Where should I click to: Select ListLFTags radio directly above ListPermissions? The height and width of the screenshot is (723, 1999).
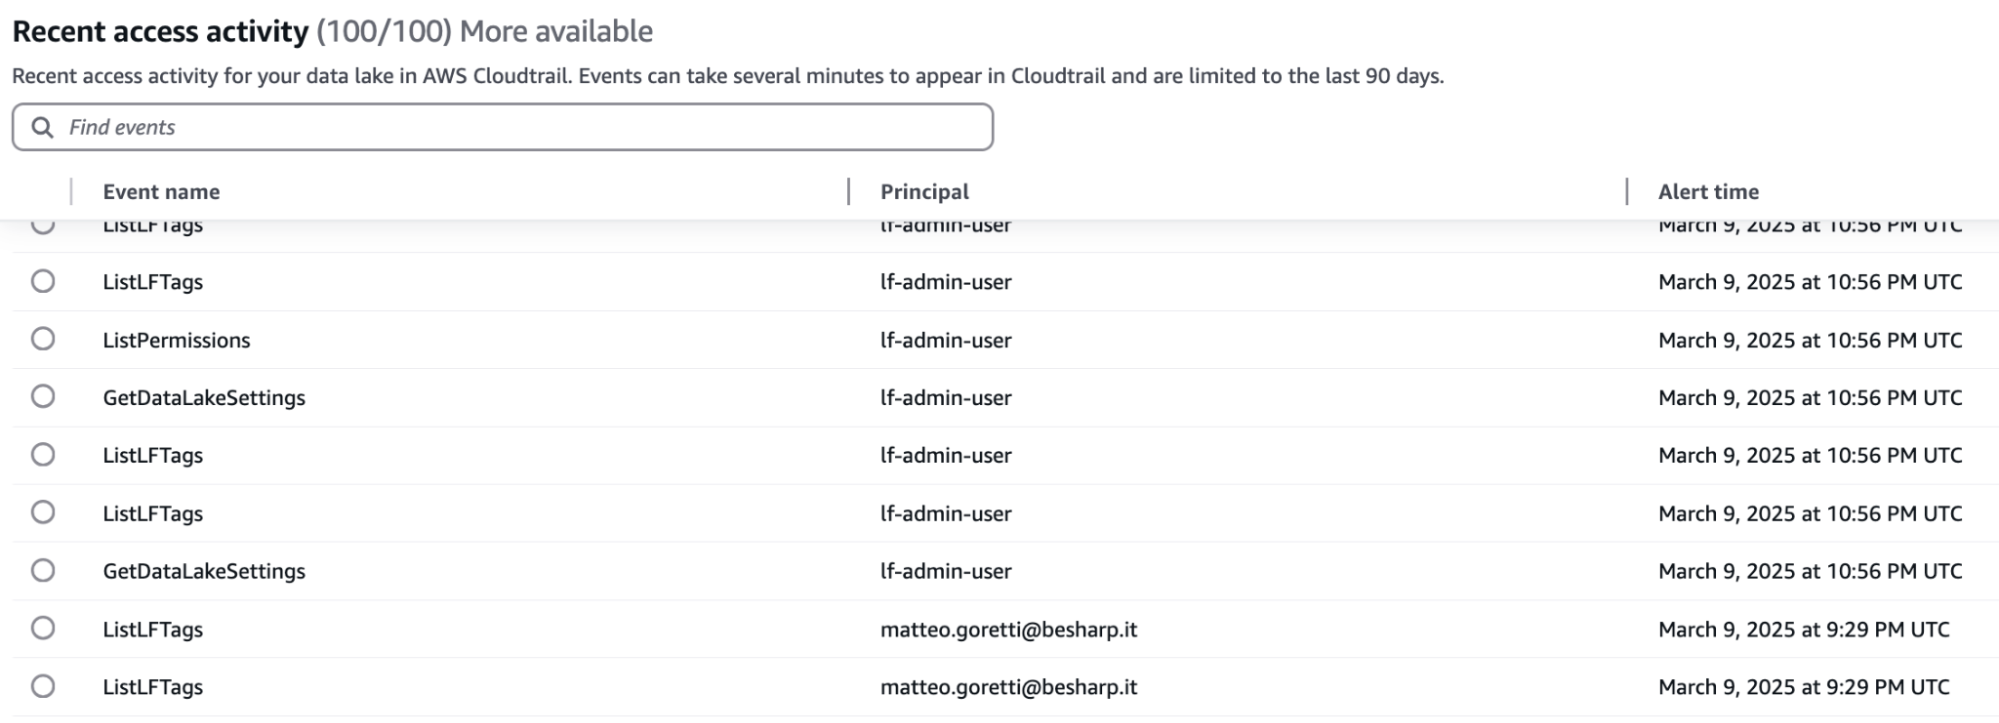pyautogui.click(x=43, y=281)
